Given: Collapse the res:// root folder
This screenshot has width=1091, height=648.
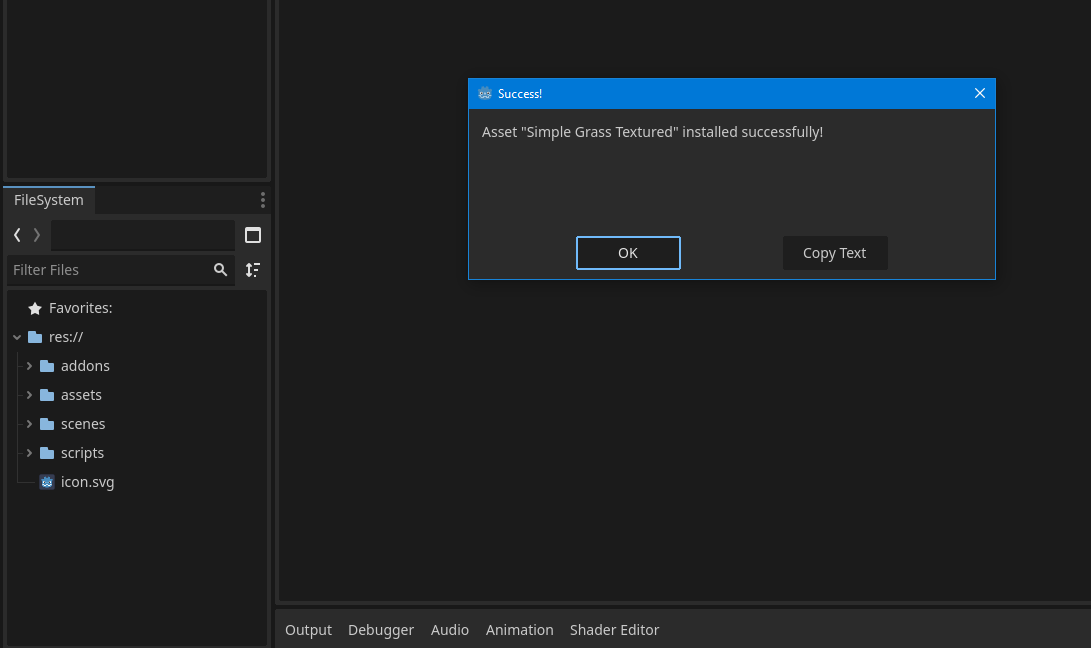Looking at the screenshot, I should tap(17, 337).
